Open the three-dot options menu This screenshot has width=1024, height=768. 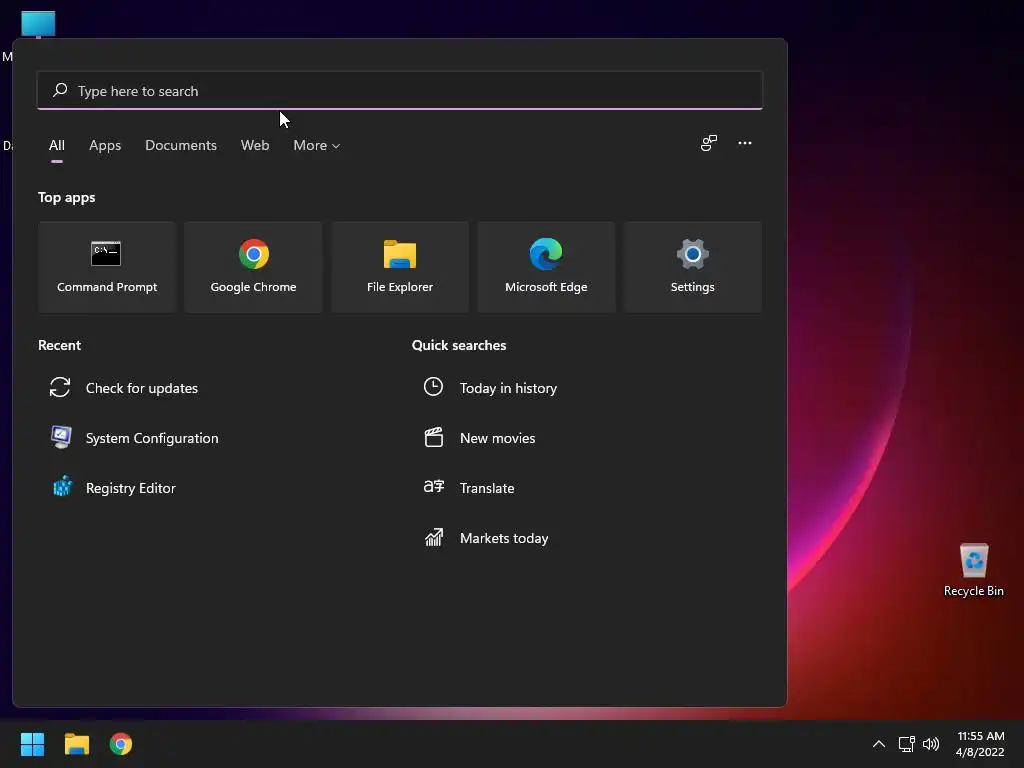[744, 143]
